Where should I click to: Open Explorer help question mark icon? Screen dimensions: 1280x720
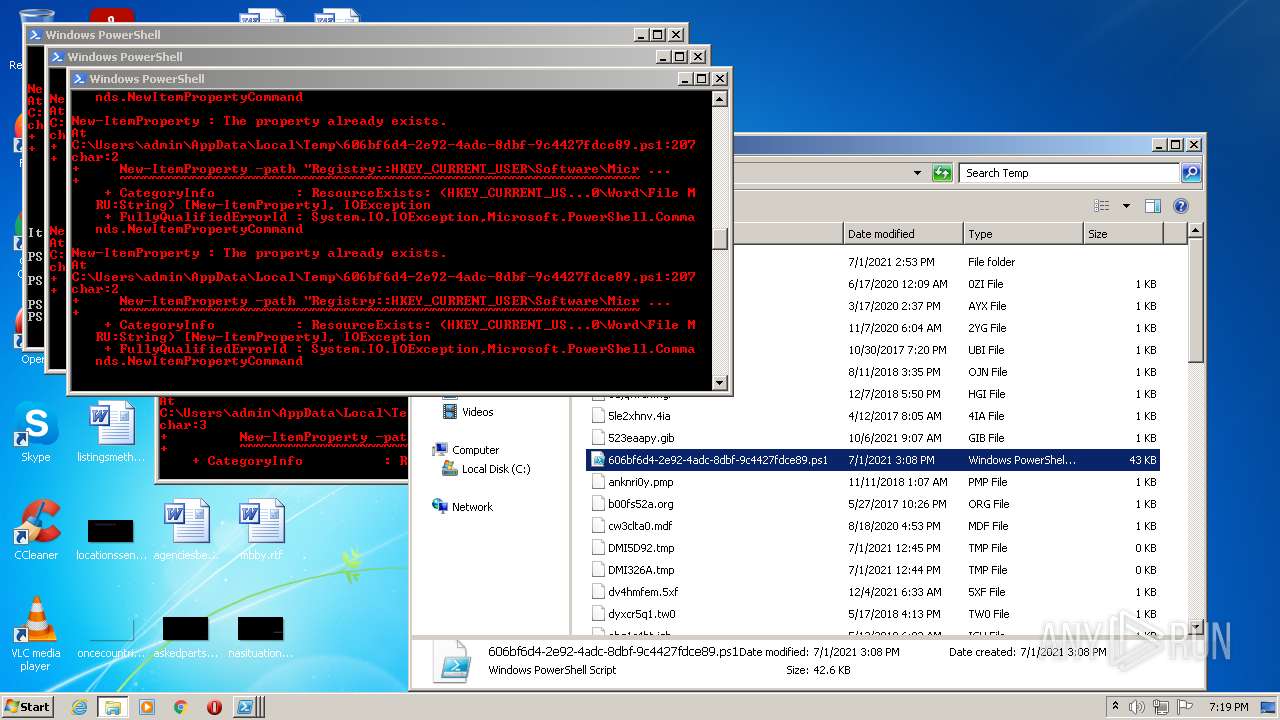tap(1180, 206)
